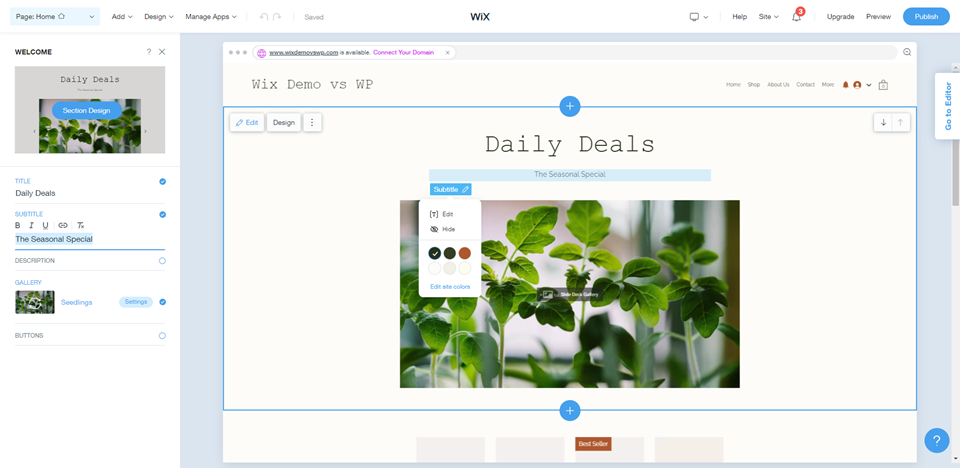Enable the Description checkbox
This screenshot has width=960, height=468.
pyautogui.click(x=162, y=261)
